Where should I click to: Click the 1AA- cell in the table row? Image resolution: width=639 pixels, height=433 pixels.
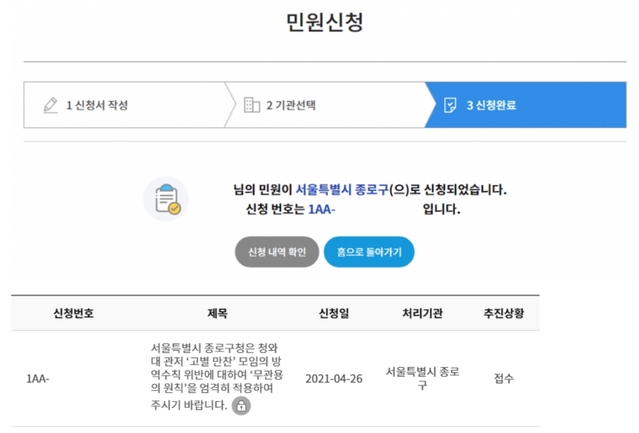point(37,379)
